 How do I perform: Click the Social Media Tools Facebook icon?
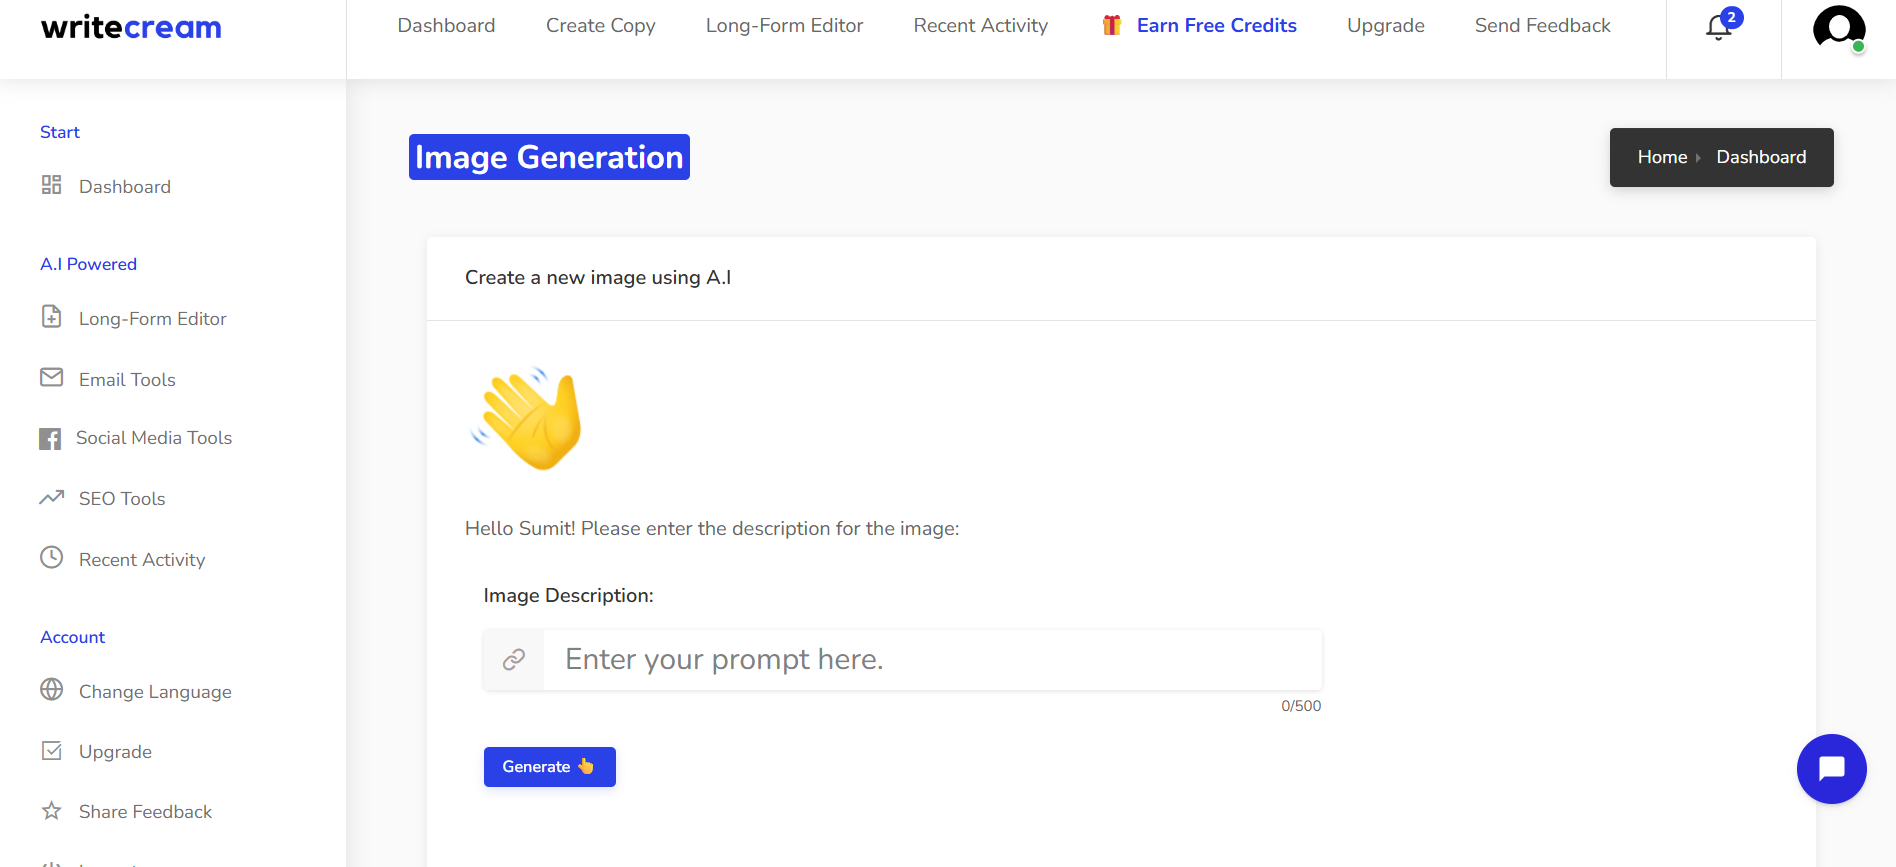pos(50,439)
